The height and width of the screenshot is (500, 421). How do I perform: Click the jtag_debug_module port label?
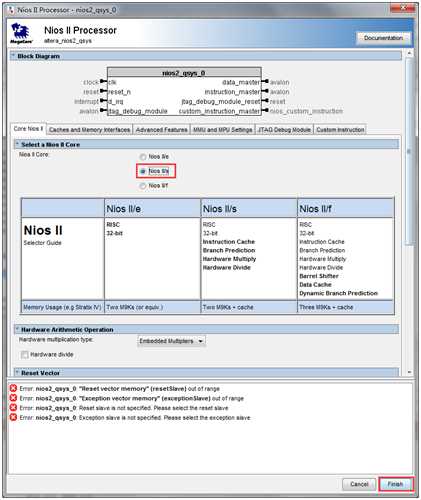138,111
